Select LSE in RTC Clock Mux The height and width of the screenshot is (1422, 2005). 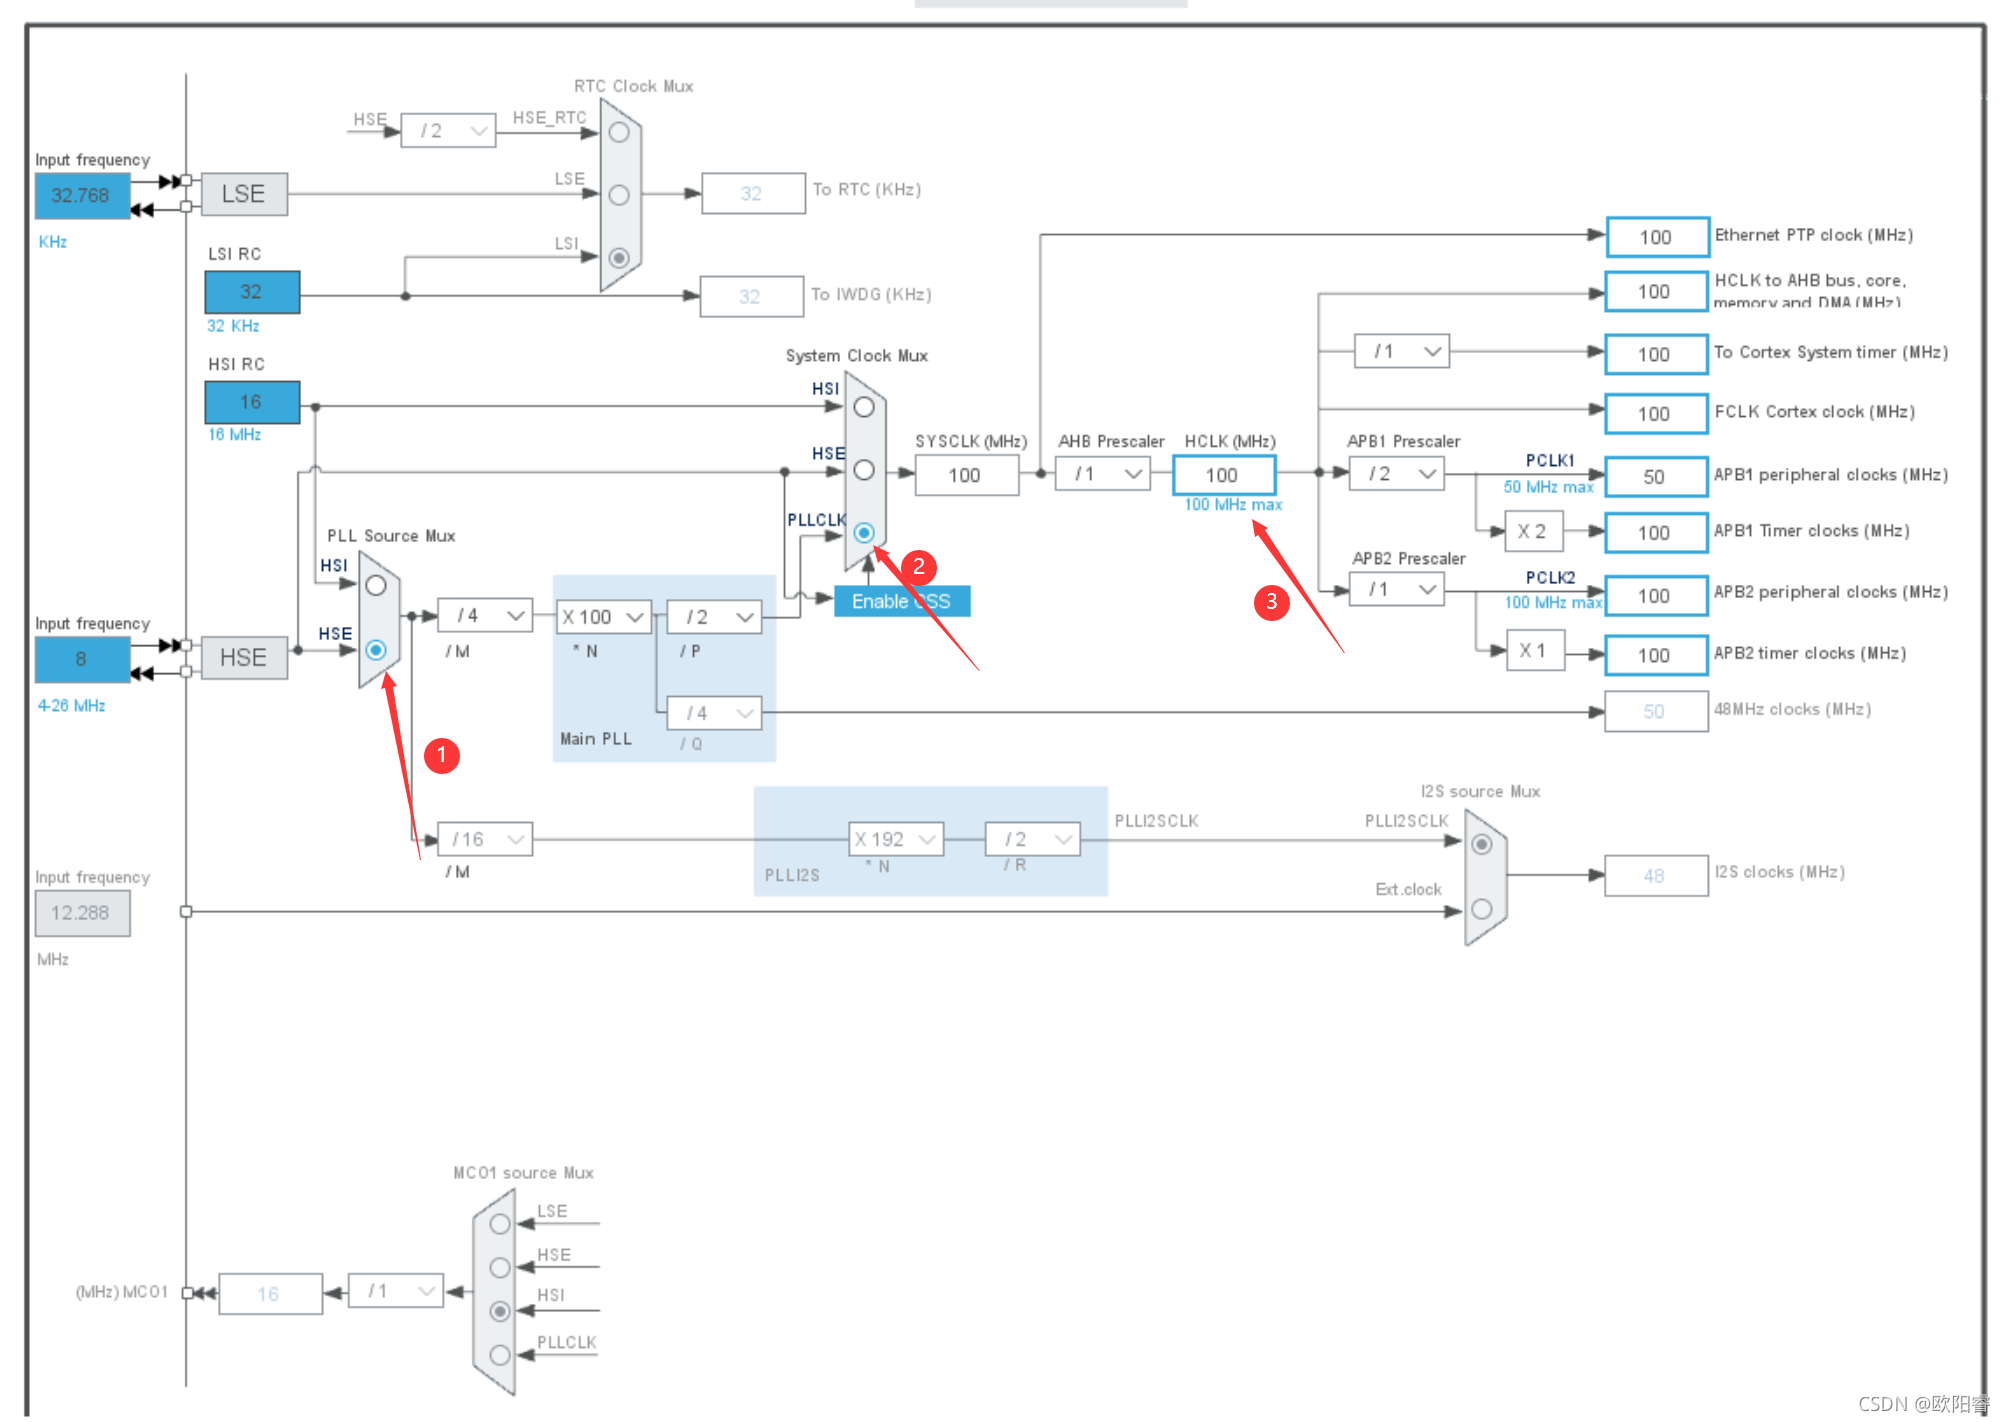[619, 195]
